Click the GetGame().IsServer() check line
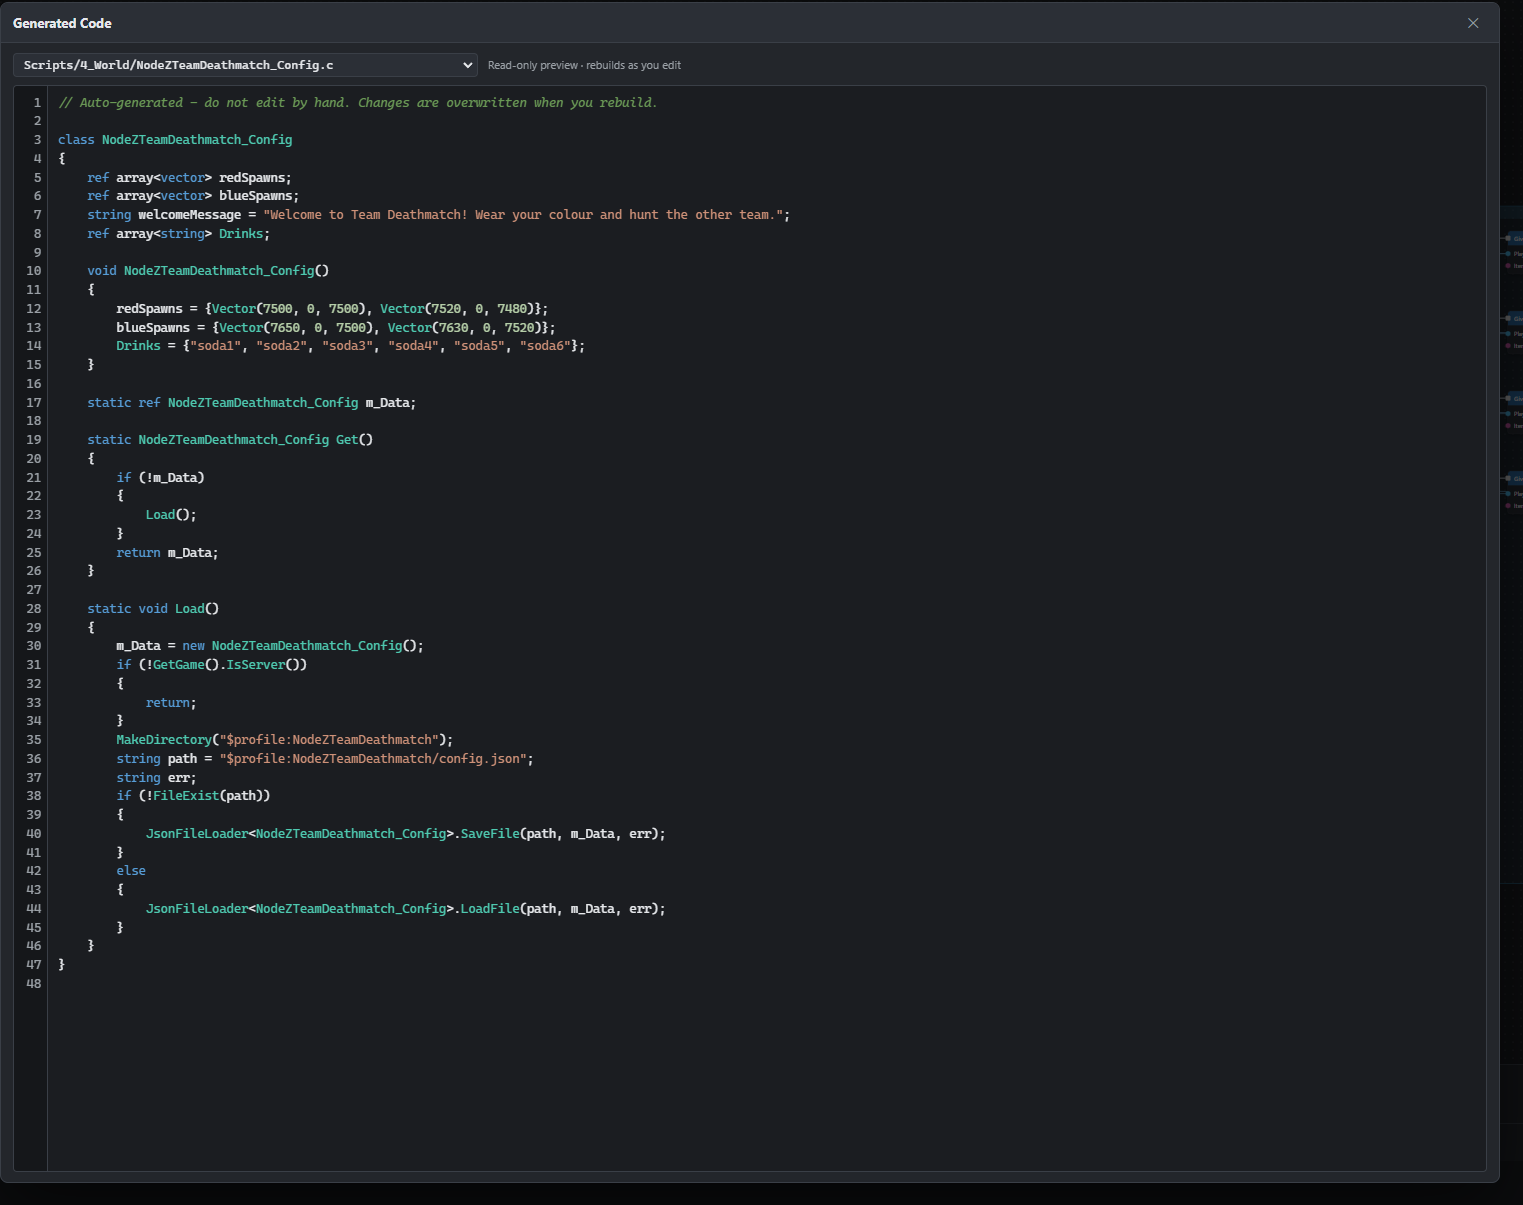This screenshot has height=1205, width=1523. tap(212, 665)
